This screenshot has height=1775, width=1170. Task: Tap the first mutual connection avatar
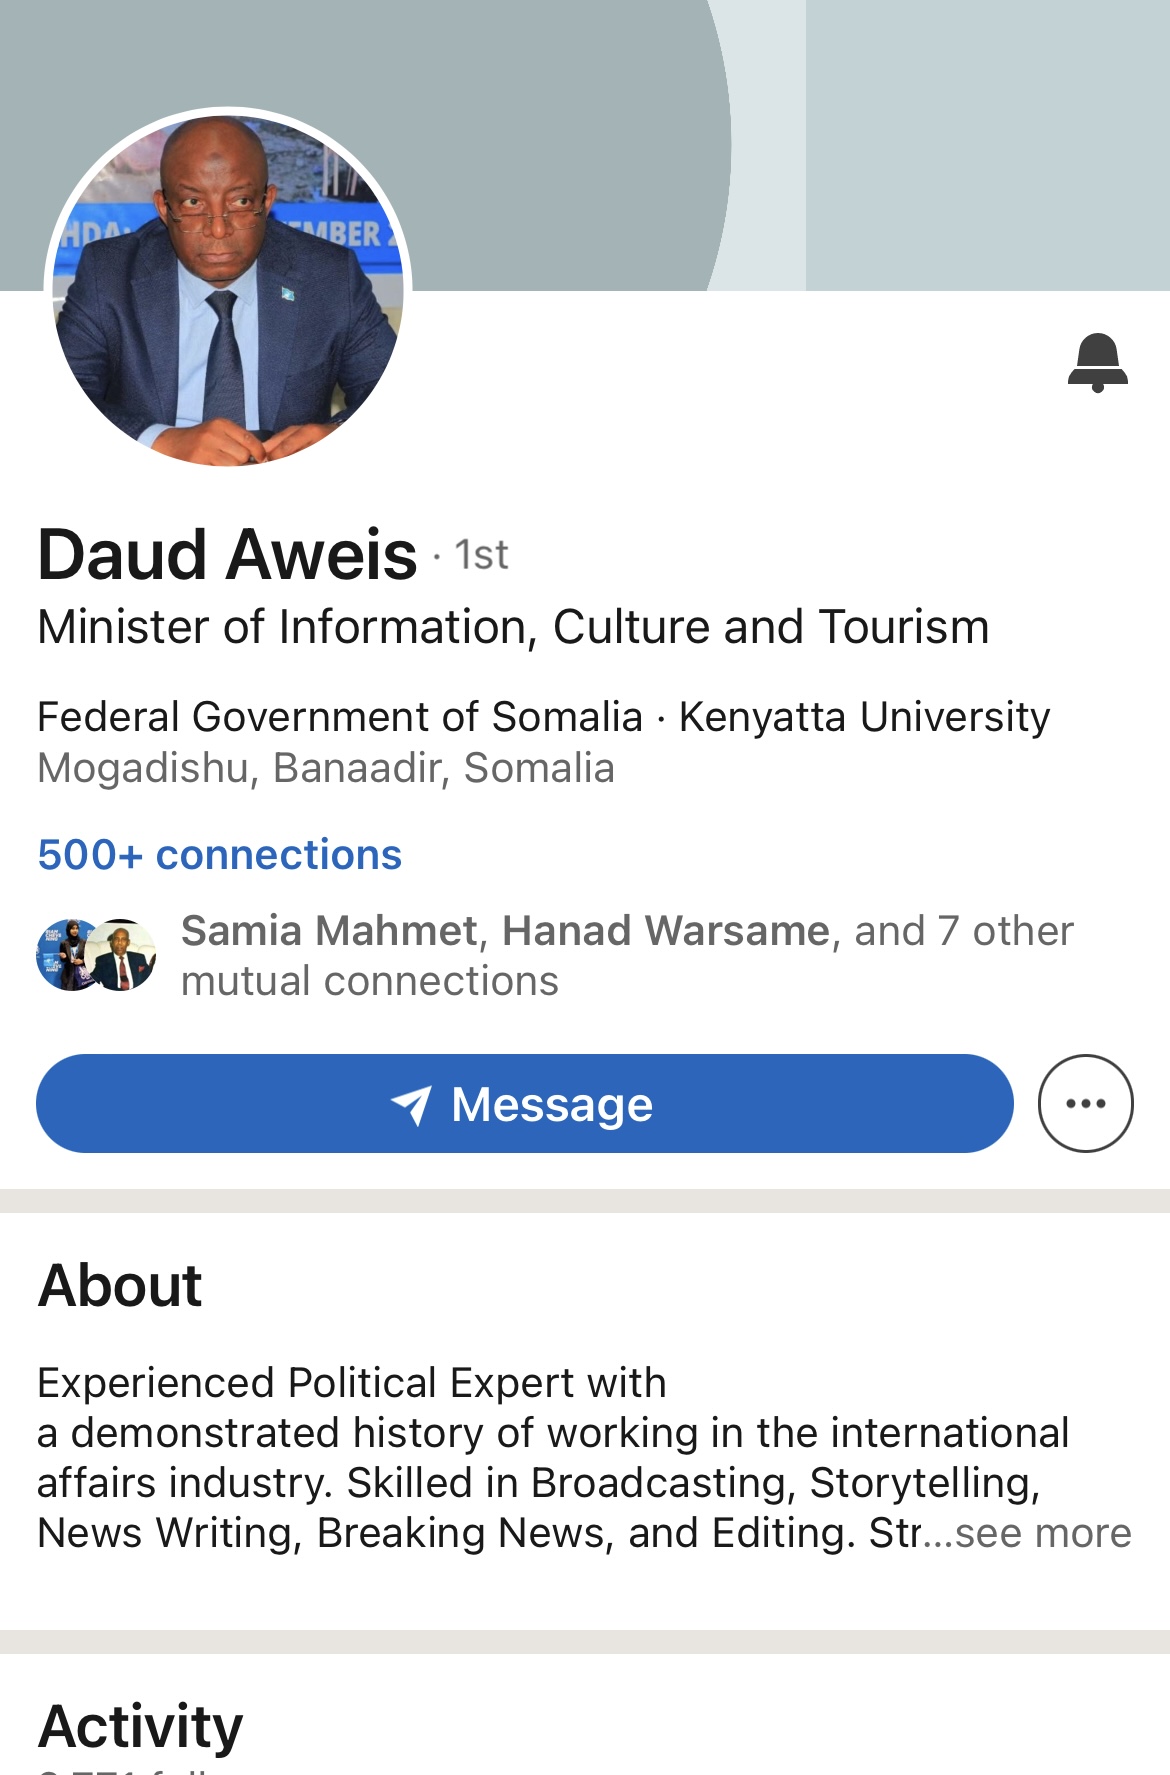(x=66, y=955)
